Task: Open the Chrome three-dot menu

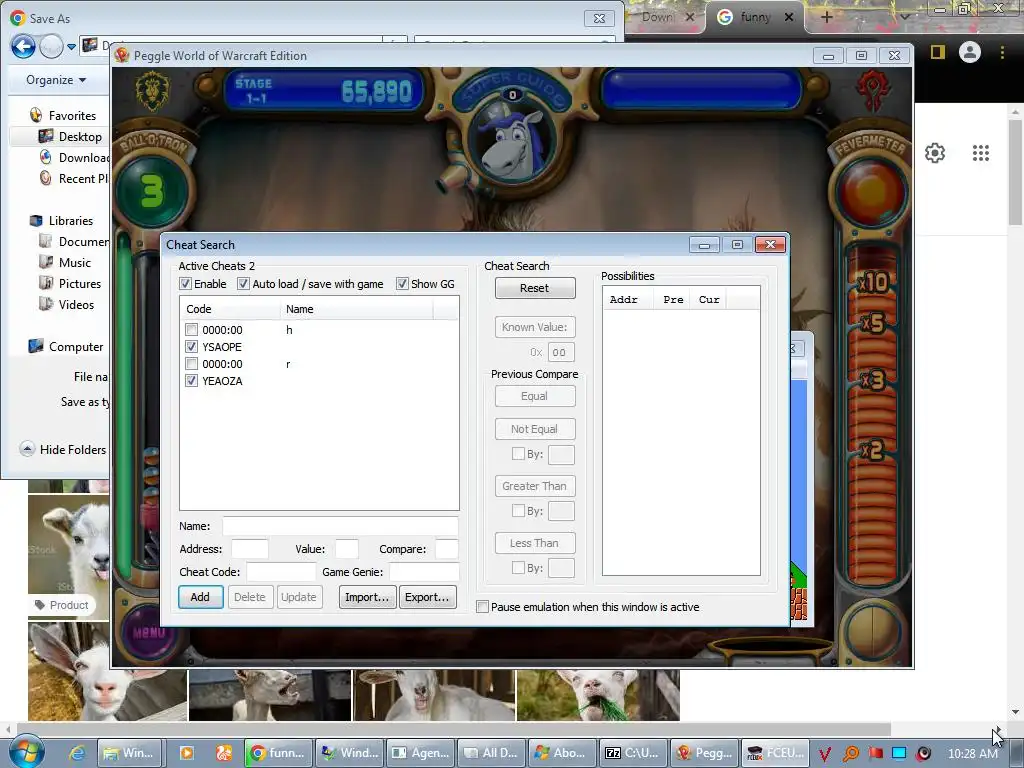Action: (x=1002, y=52)
